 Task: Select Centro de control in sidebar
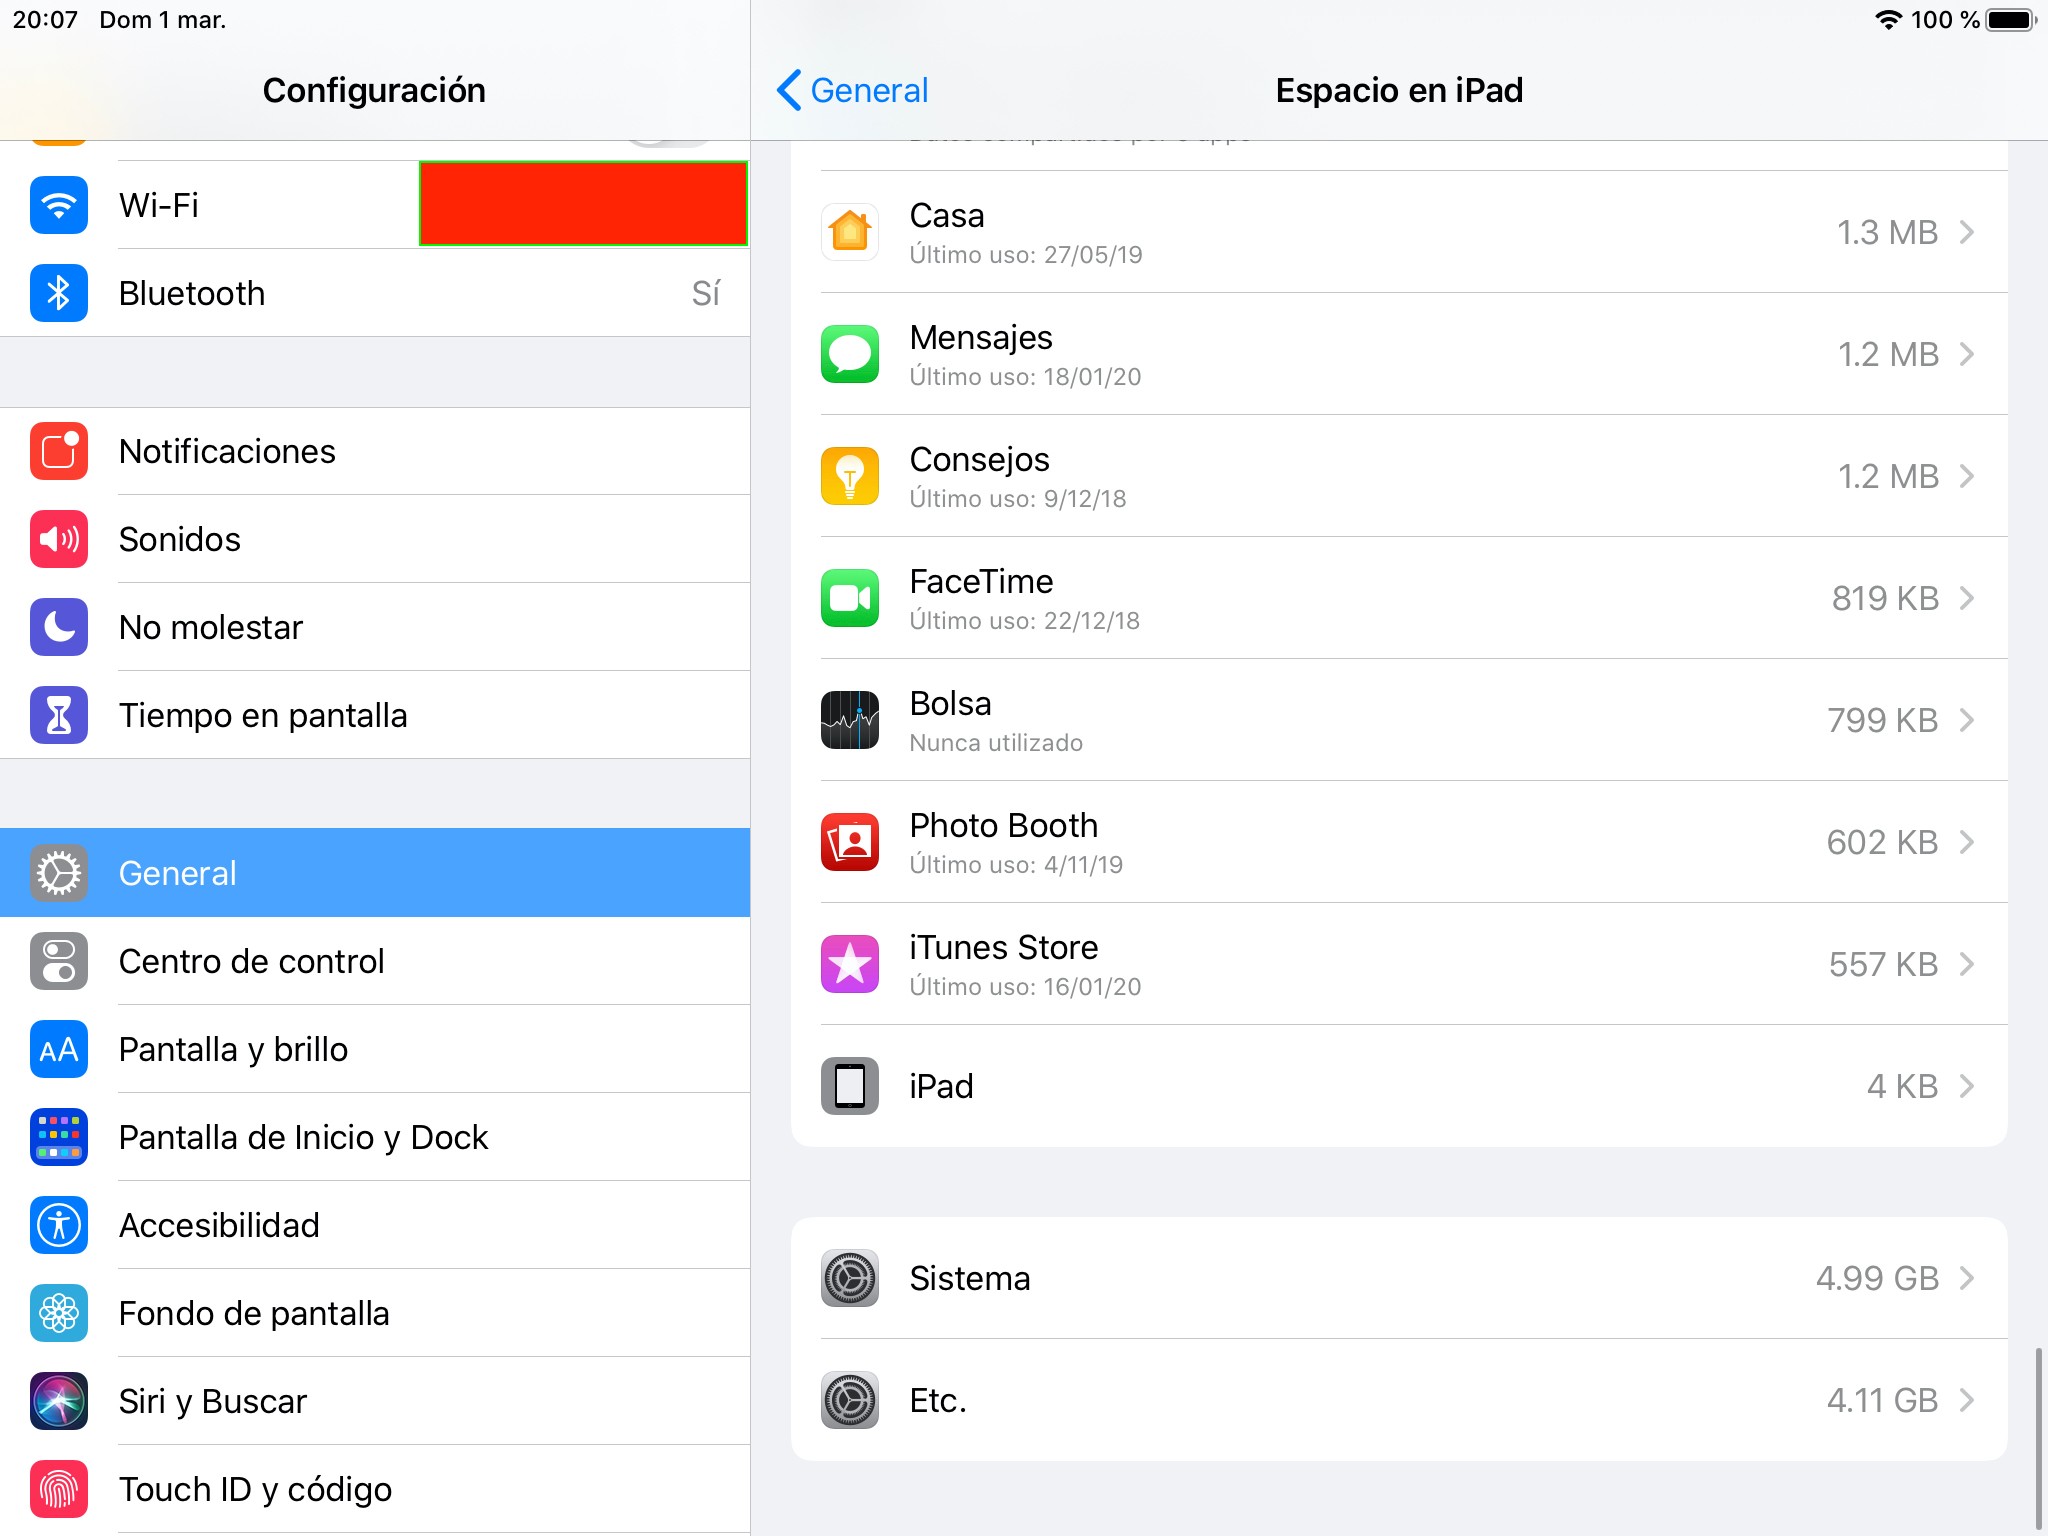tap(251, 961)
